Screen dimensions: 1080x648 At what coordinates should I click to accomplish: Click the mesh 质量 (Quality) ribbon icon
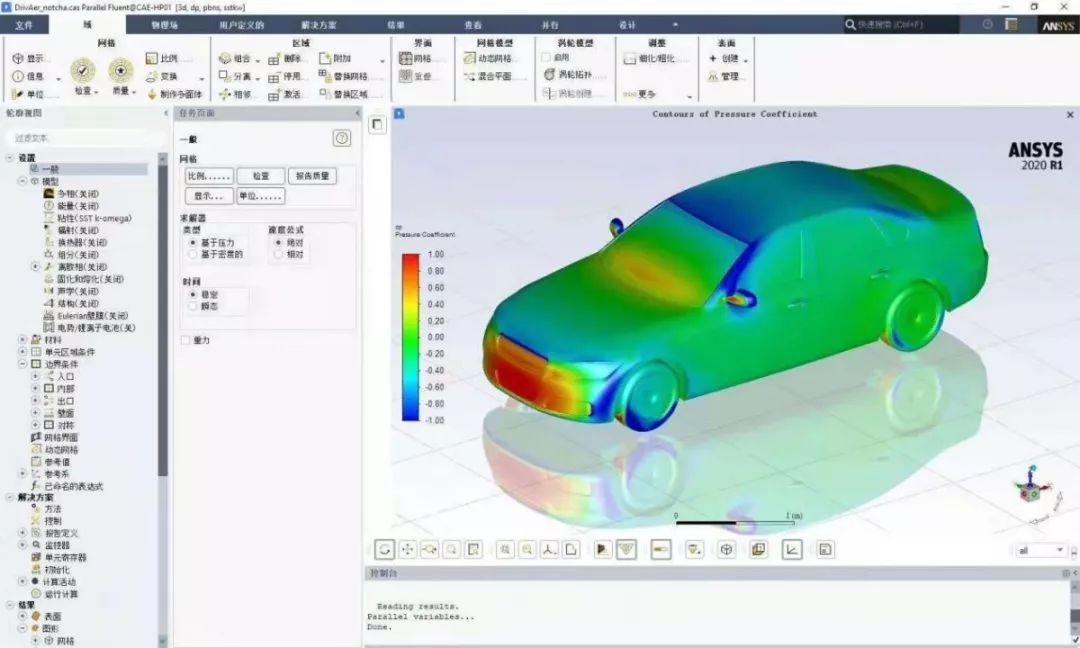point(121,71)
